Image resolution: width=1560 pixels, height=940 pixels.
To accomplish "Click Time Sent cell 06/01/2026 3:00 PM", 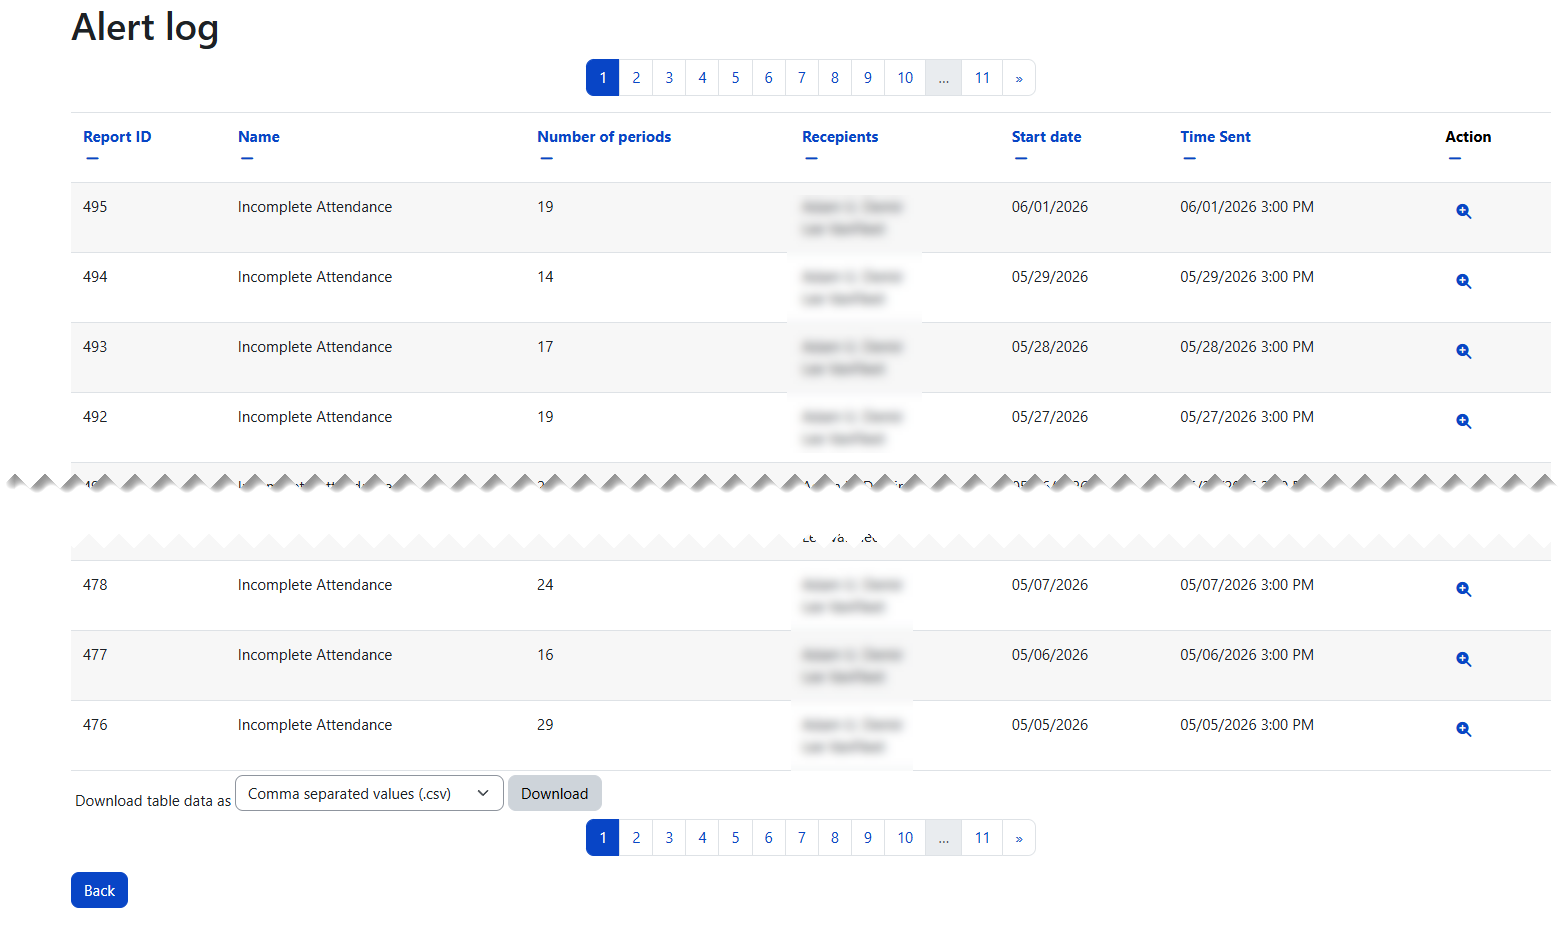I will [1247, 207].
